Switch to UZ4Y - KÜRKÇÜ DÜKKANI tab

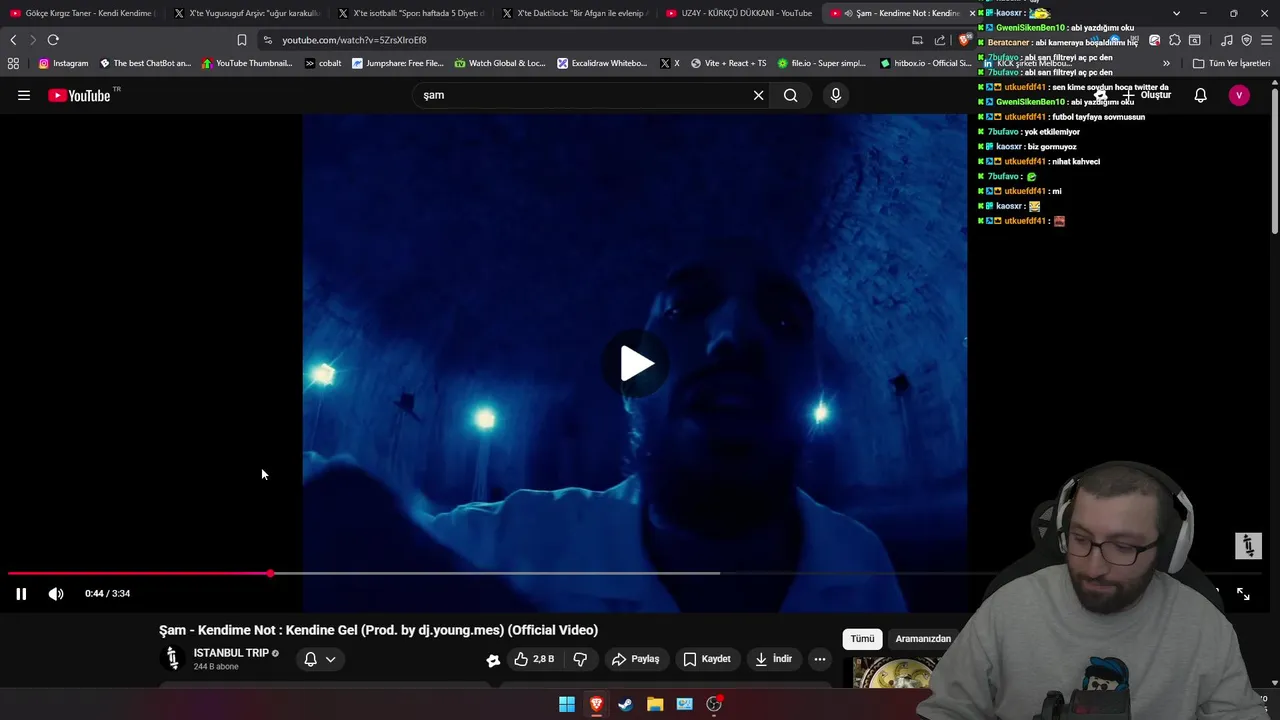pos(738,13)
